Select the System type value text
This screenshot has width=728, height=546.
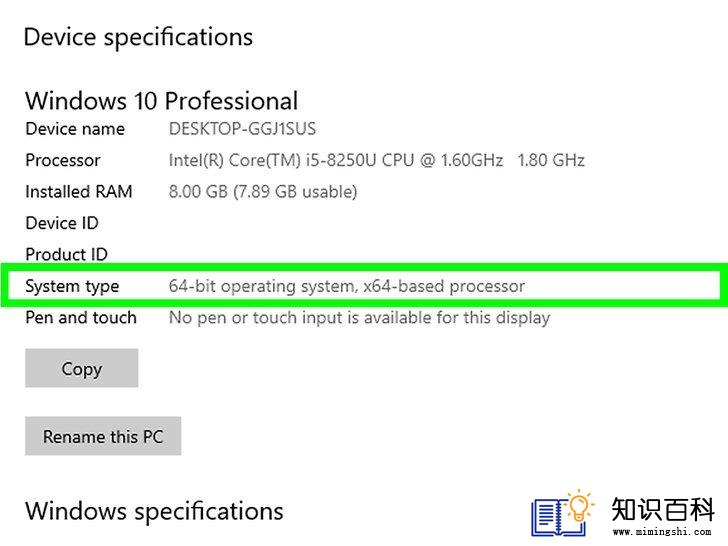pyautogui.click(x=347, y=286)
